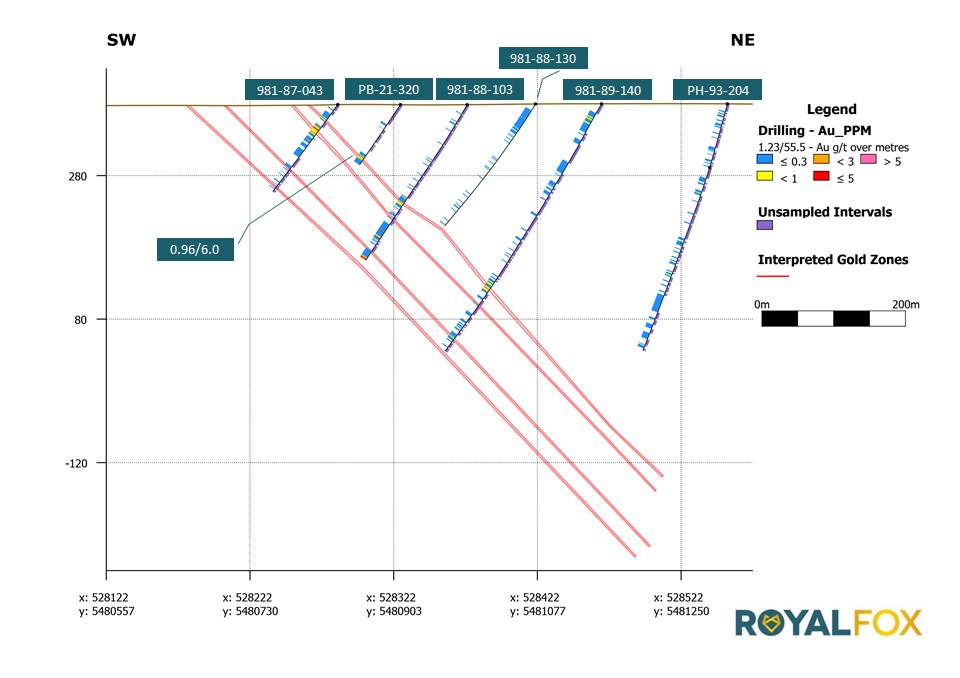Click the purple Unsampled Intervals swatch
Screen dimensions: 960x678
pyautogui.click(x=765, y=226)
